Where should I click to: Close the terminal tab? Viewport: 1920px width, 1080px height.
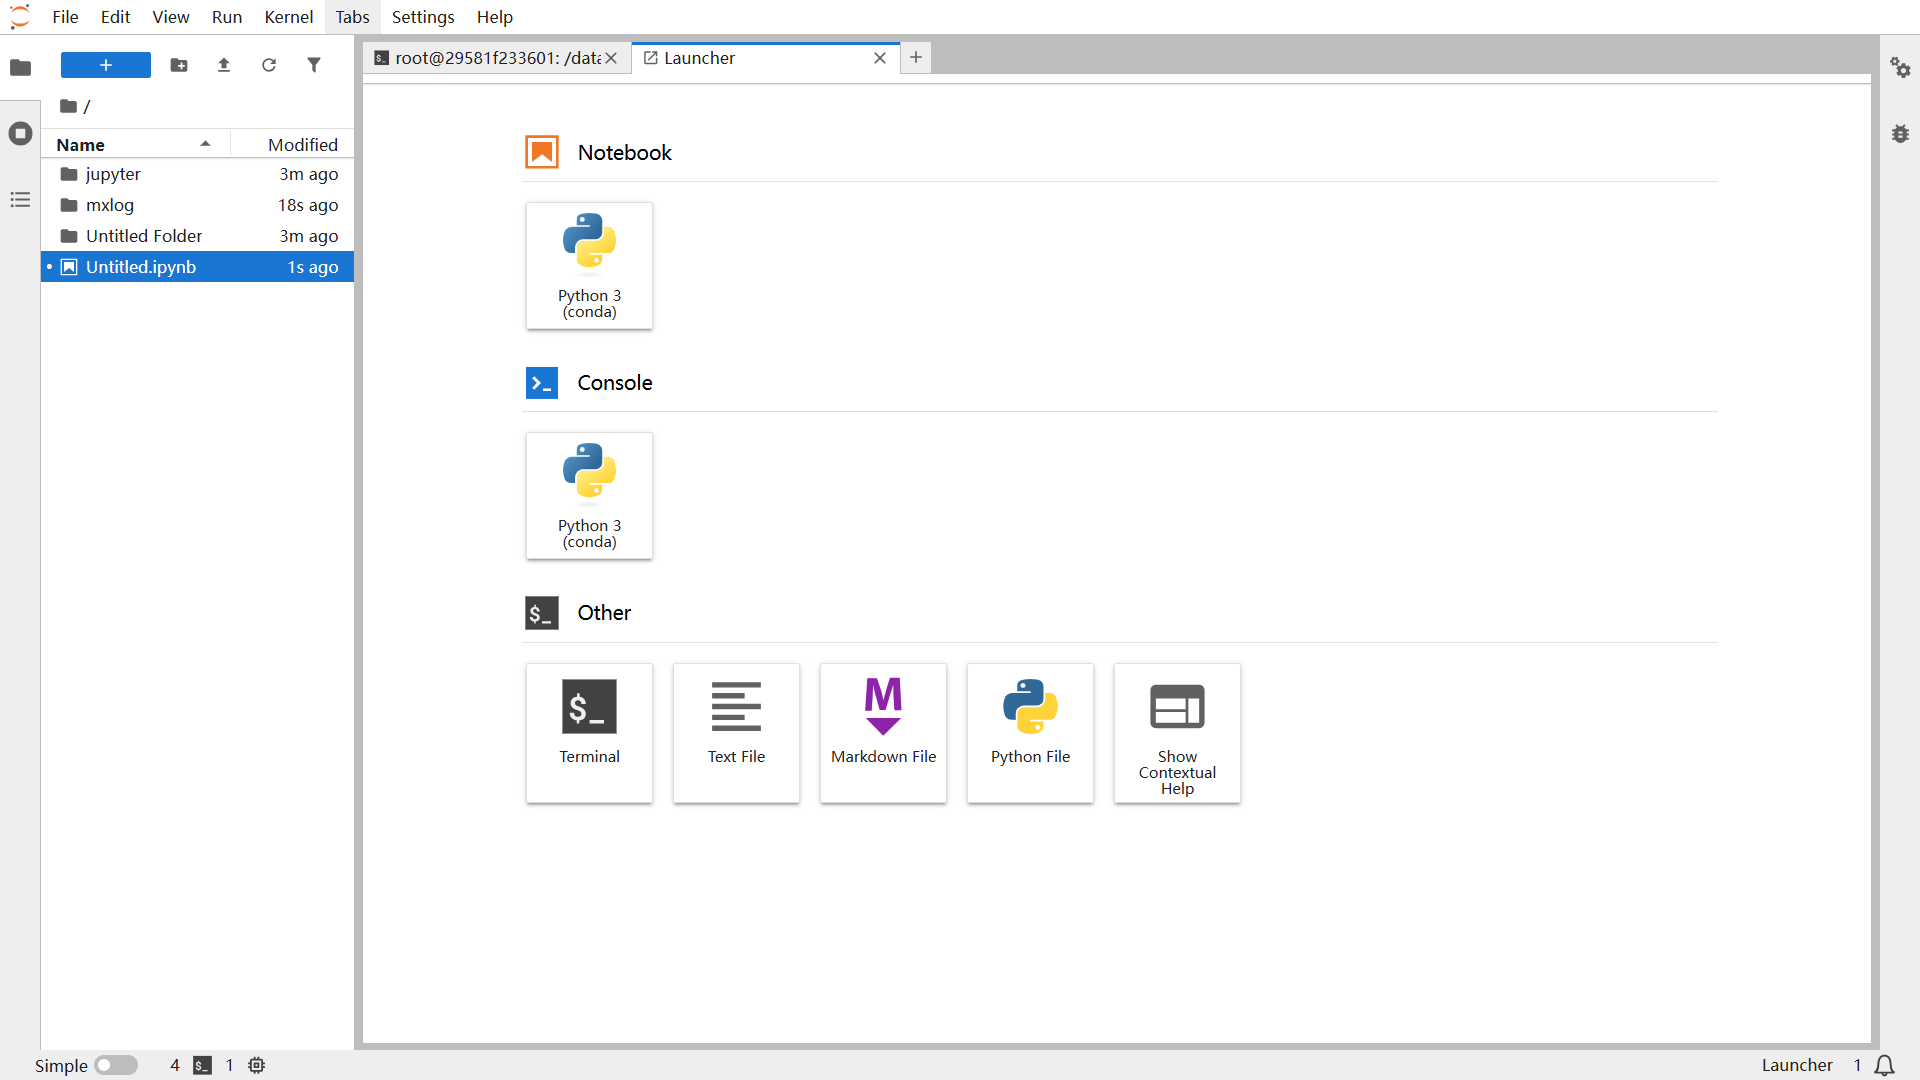[611, 58]
